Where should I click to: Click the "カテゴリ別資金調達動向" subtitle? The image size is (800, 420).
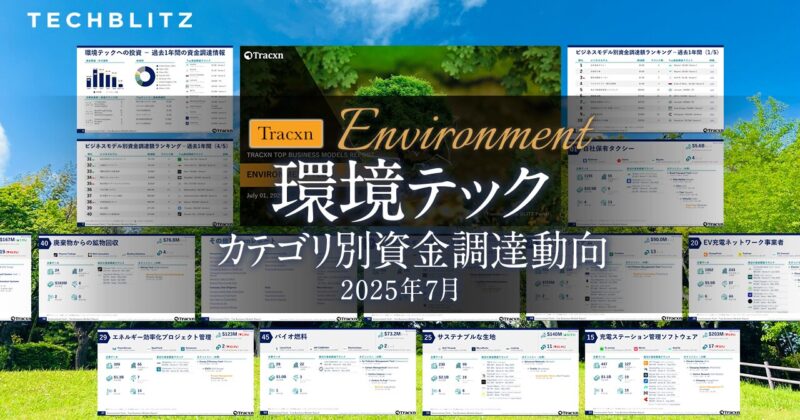412,252
